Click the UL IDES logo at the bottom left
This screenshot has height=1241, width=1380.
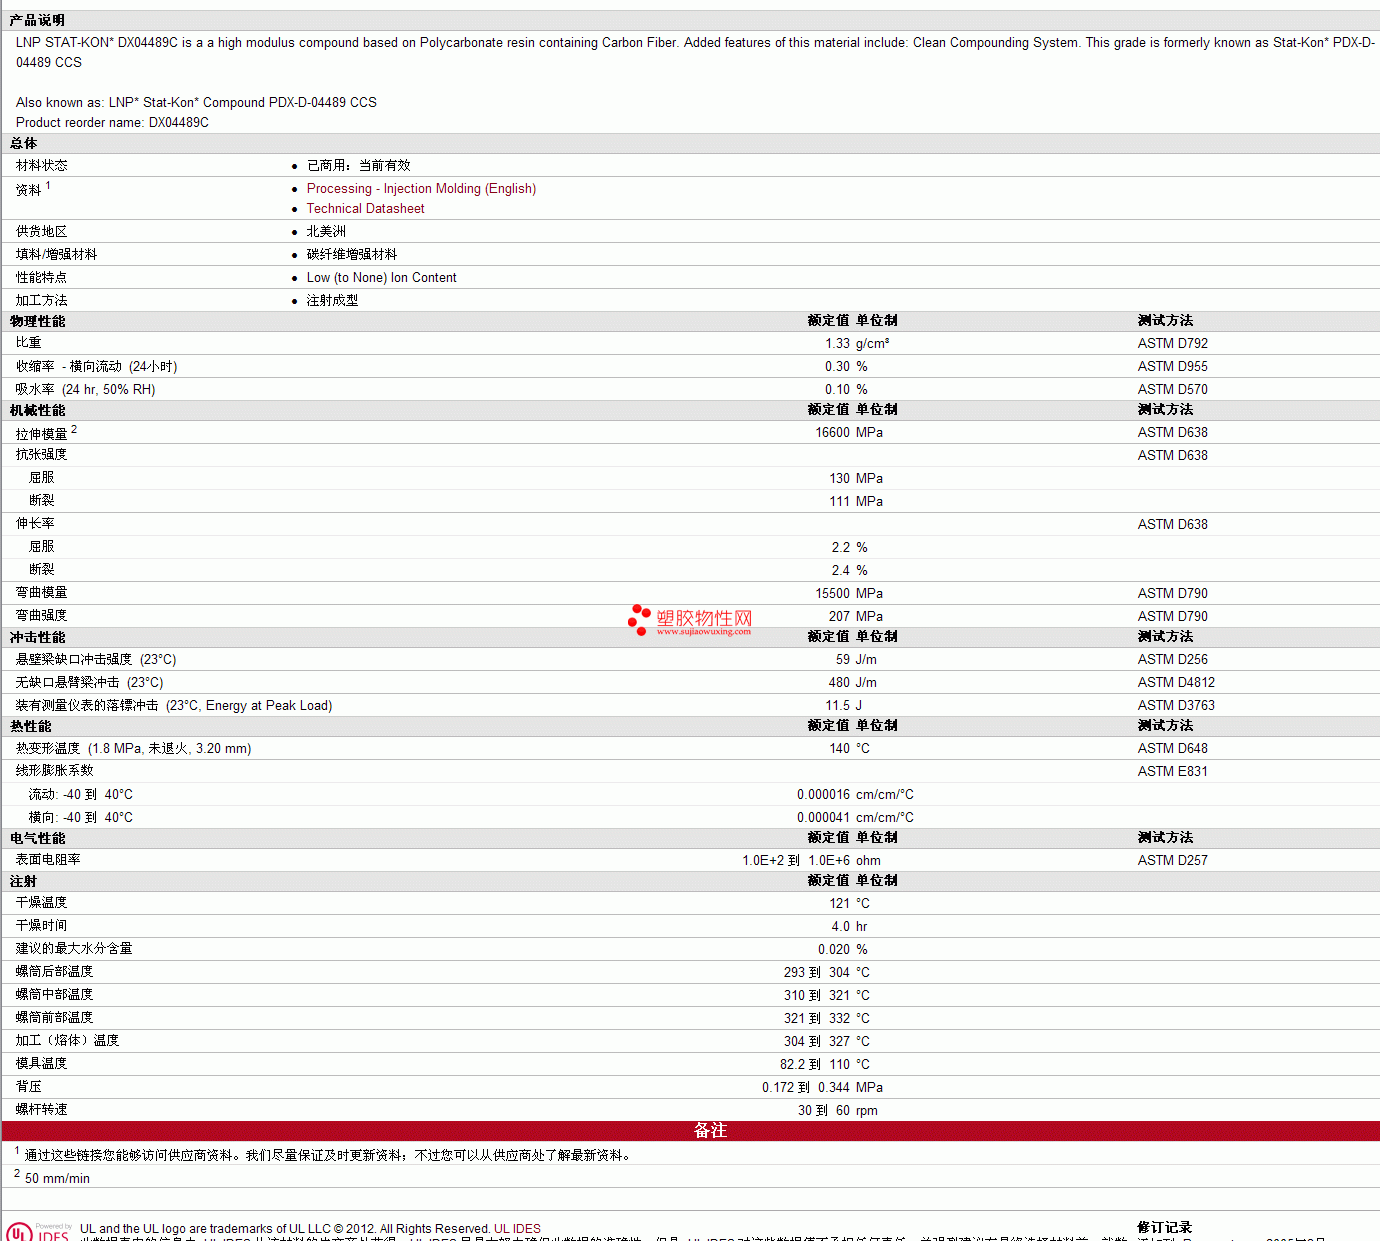pyautogui.click(x=39, y=1232)
